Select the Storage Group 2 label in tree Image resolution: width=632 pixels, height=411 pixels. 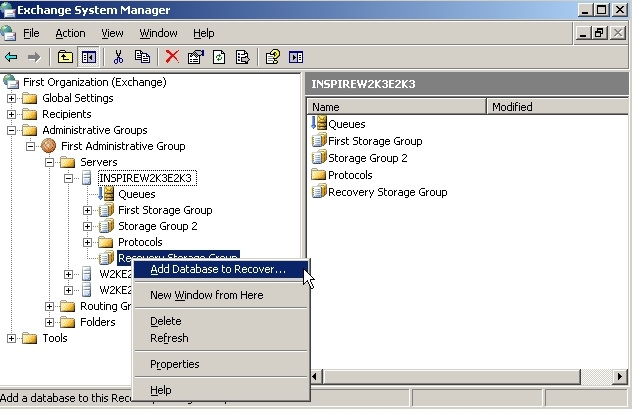[158, 226]
